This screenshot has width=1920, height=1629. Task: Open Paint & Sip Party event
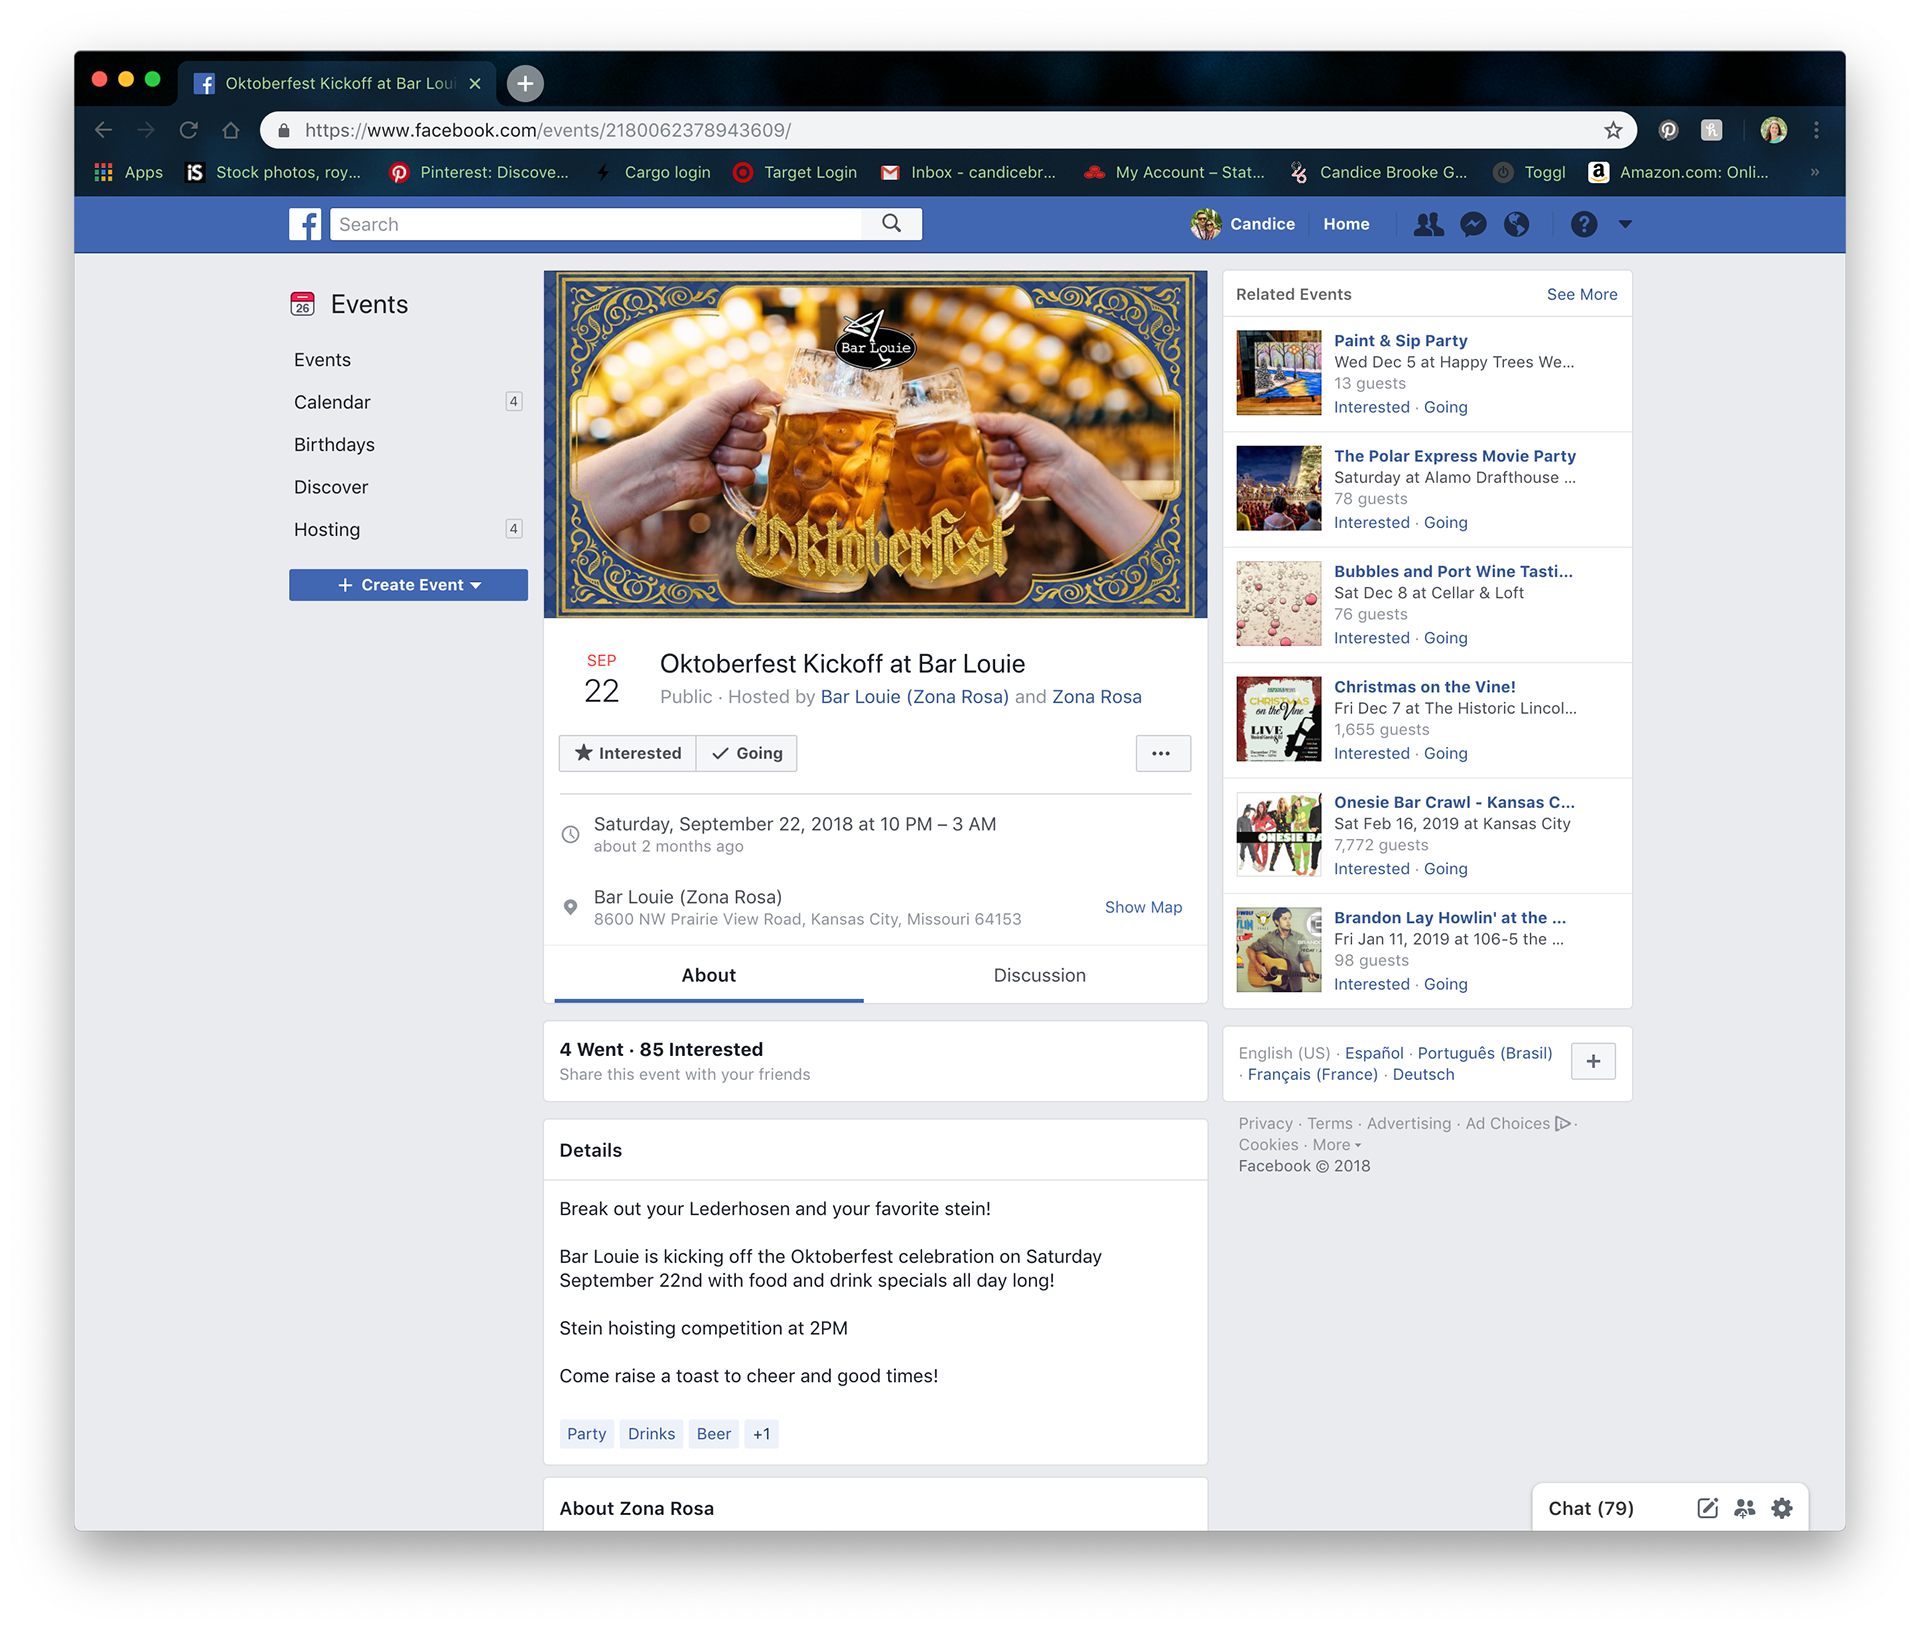1401,341
